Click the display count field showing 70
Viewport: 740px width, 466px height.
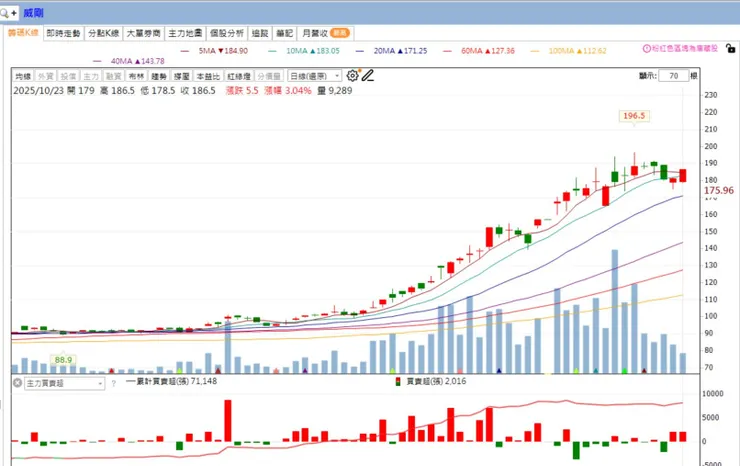[x=673, y=76]
